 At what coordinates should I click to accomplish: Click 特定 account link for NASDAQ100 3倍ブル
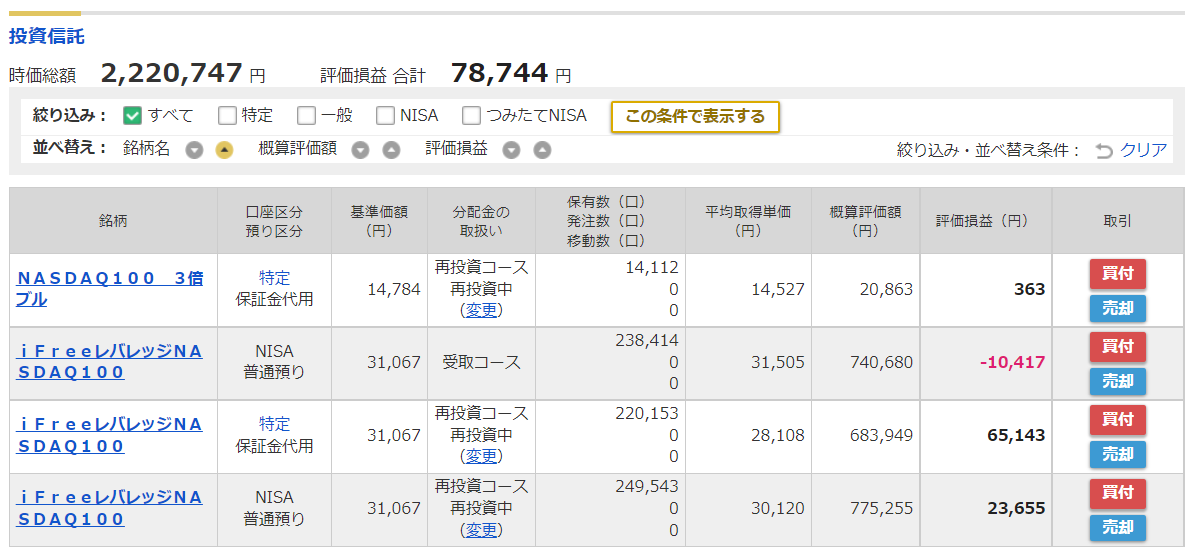coord(274,278)
